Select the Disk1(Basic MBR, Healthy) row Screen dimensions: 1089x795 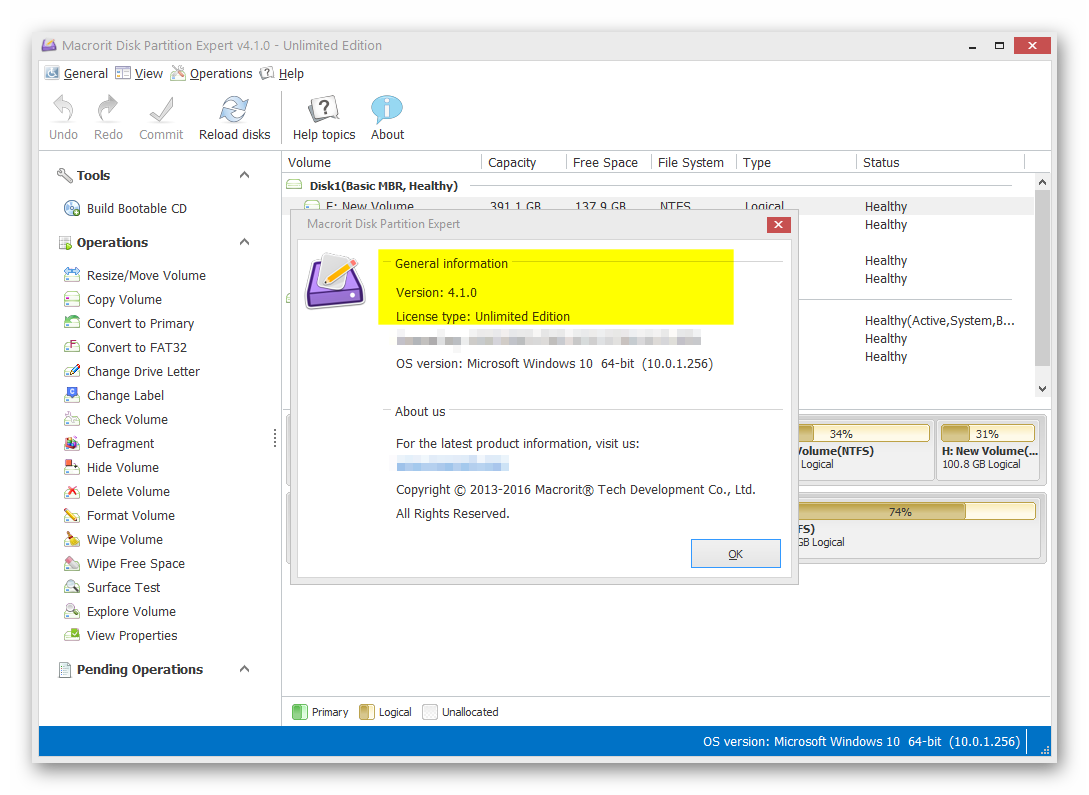point(658,186)
